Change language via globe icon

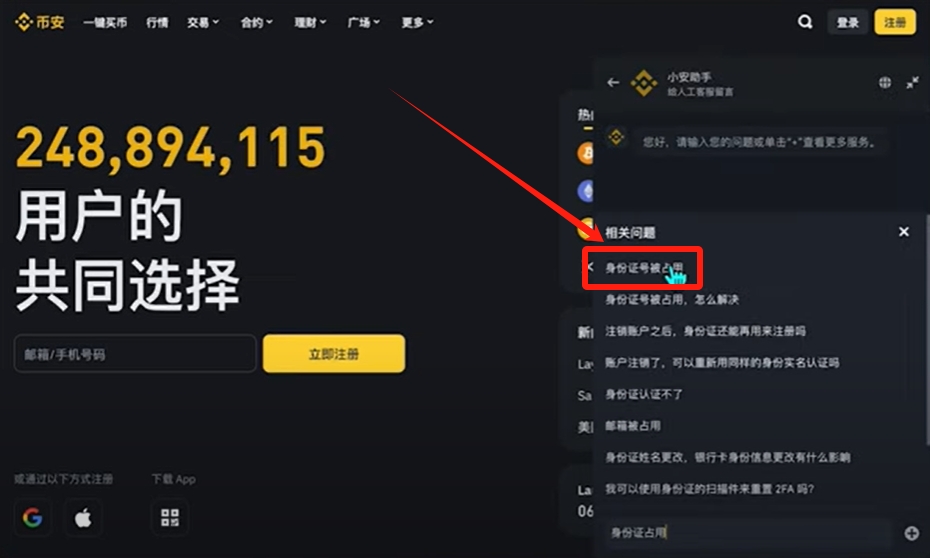[x=884, y=82]
